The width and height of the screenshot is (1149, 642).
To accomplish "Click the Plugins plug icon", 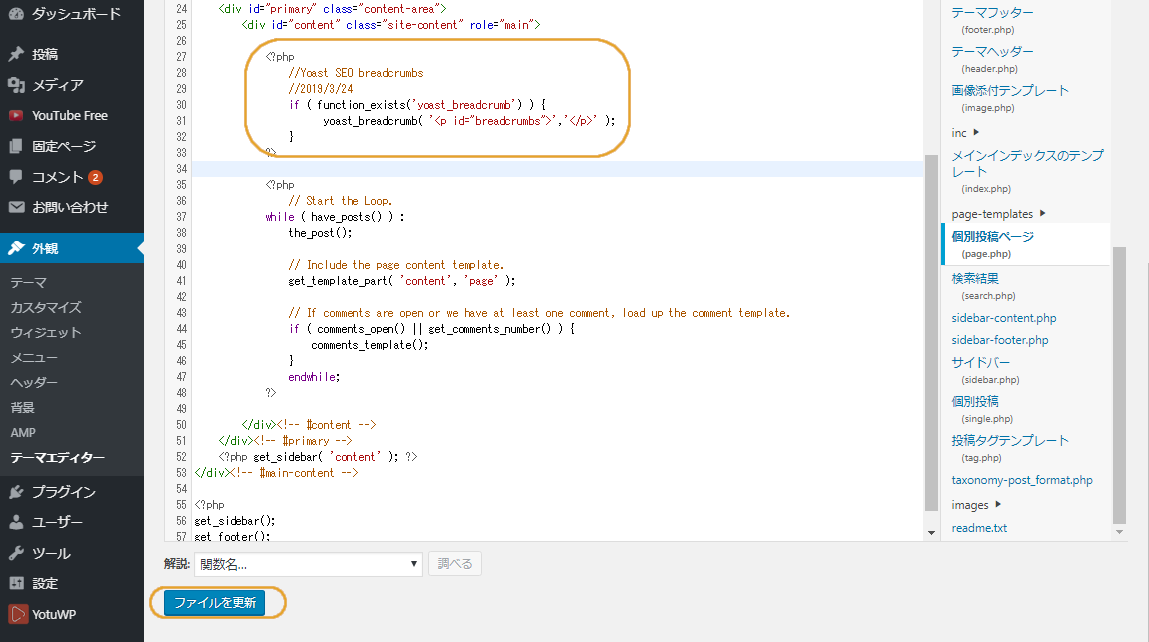I will pyautogui.click(x=16, y=492).
